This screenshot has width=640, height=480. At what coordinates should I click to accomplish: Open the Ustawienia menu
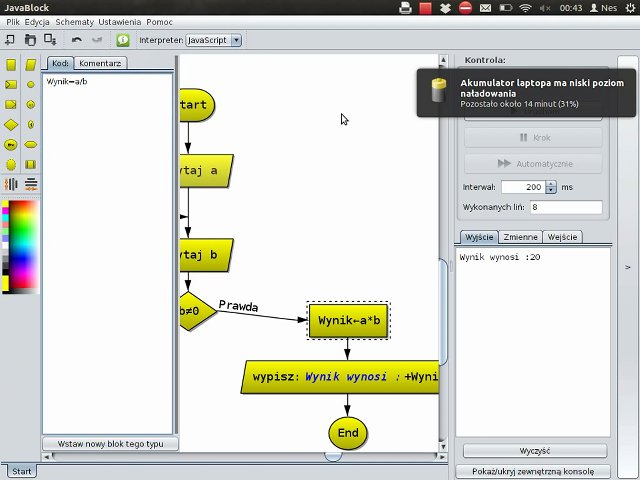pos(120,22)
